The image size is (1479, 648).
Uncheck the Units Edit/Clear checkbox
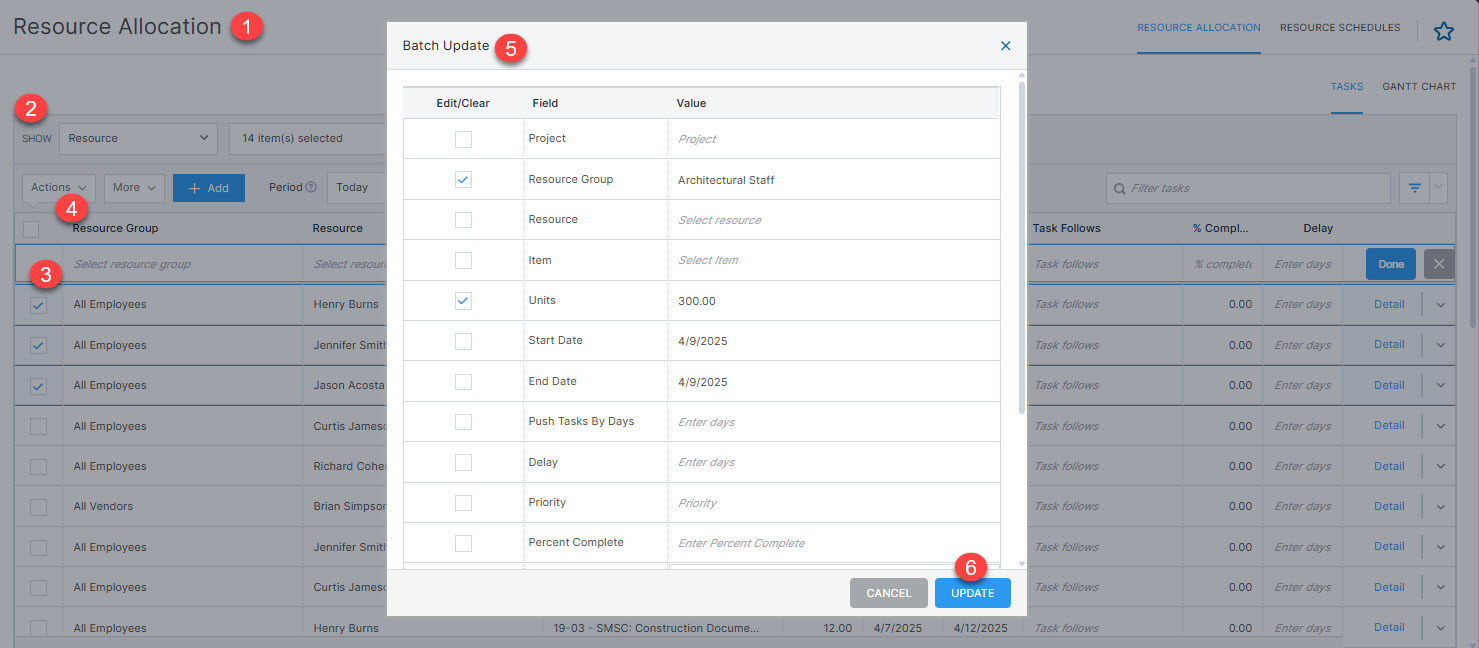[x=463, y=301]
